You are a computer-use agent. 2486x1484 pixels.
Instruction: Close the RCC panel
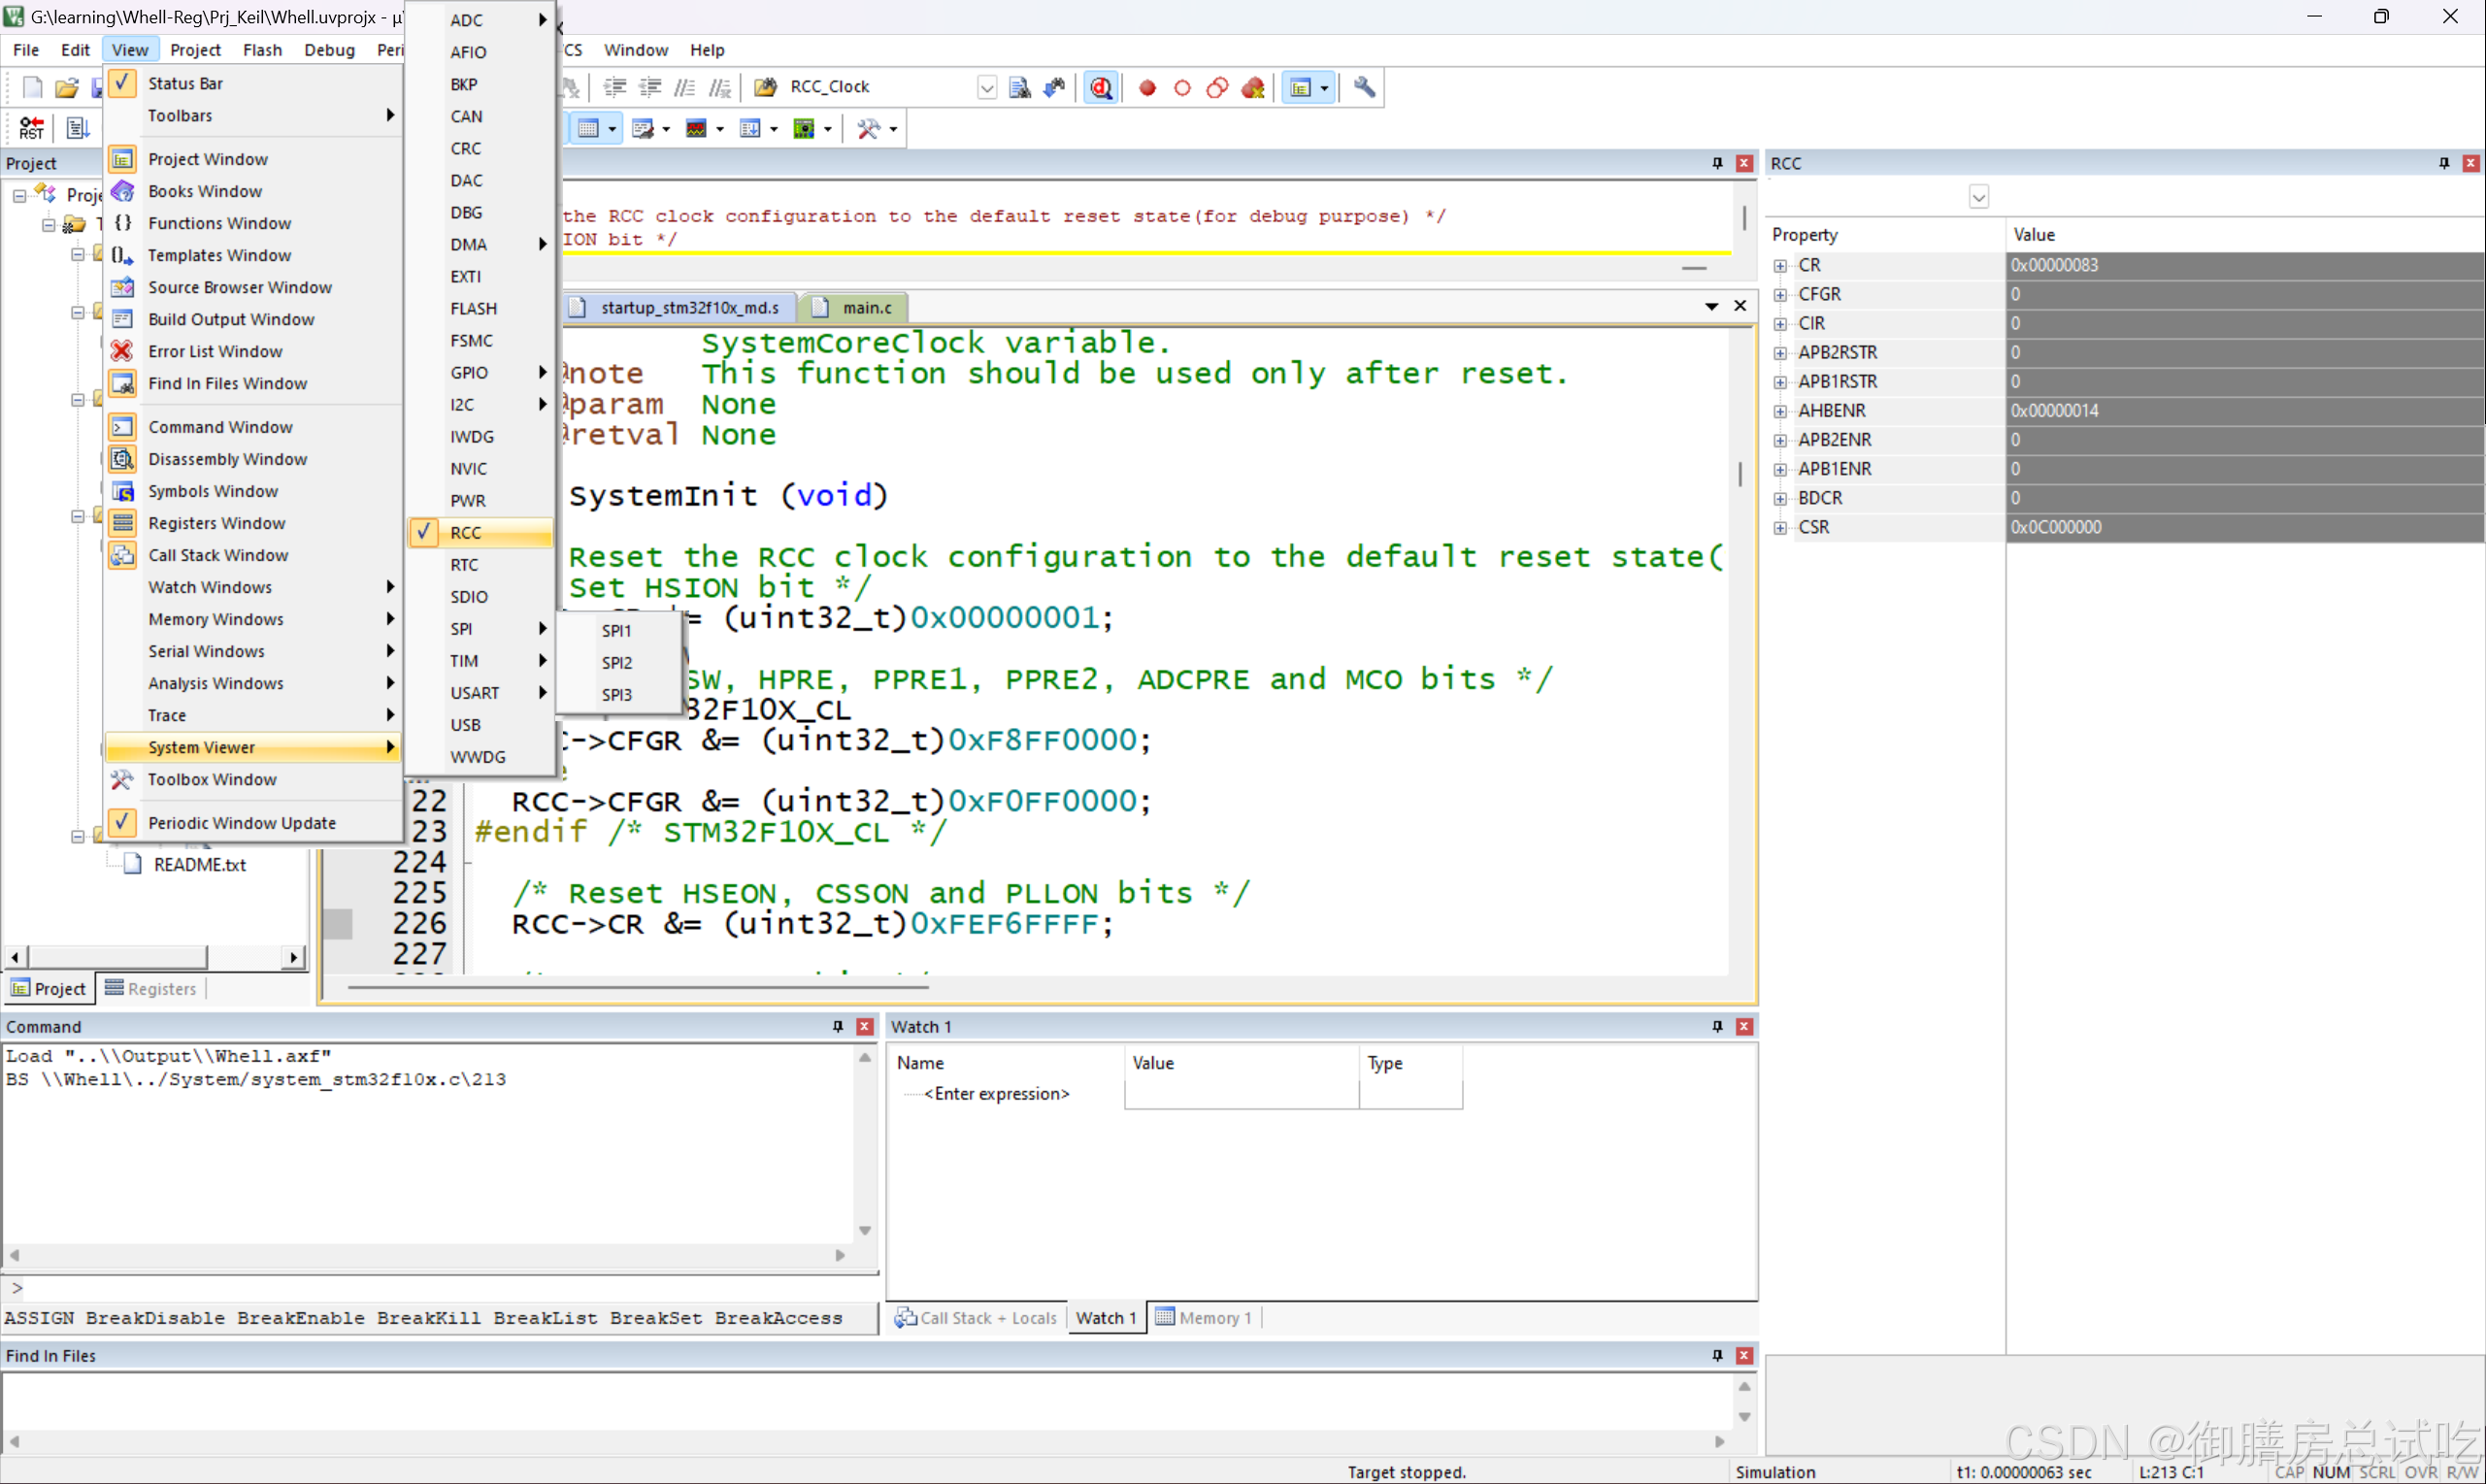(x=2470, y=163)
